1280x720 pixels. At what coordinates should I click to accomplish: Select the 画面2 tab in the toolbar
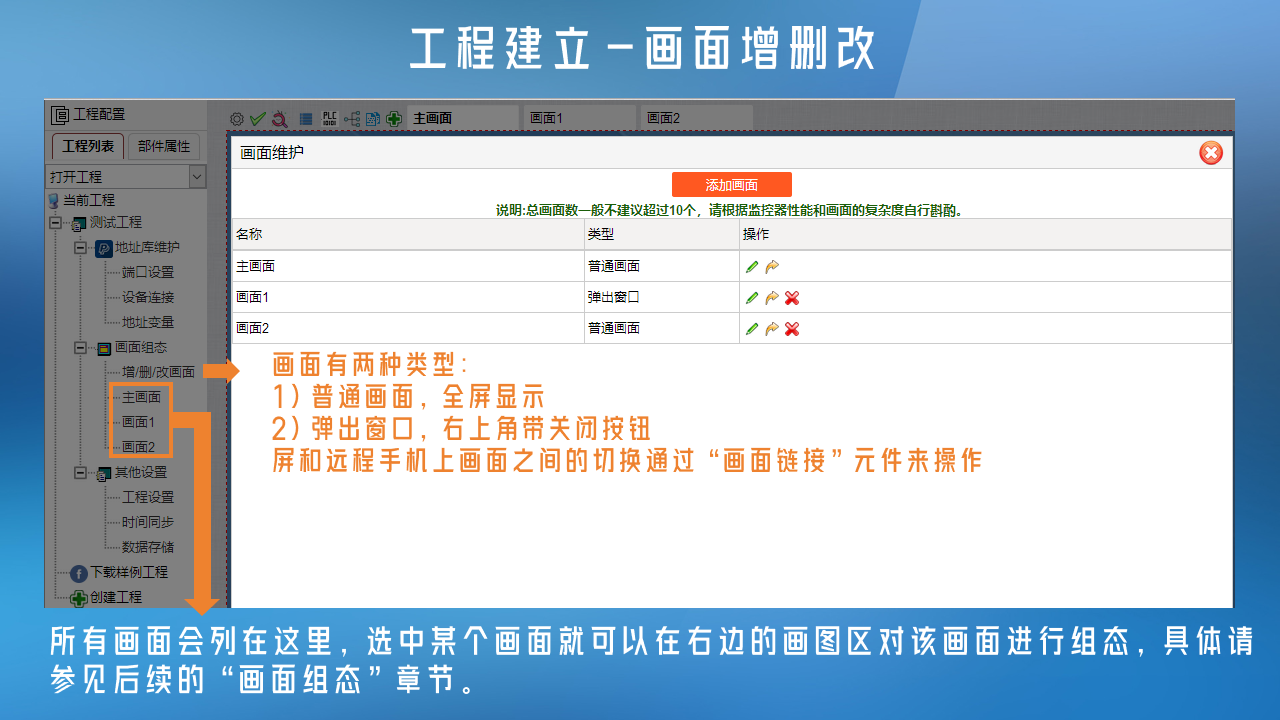pos(695,118)
